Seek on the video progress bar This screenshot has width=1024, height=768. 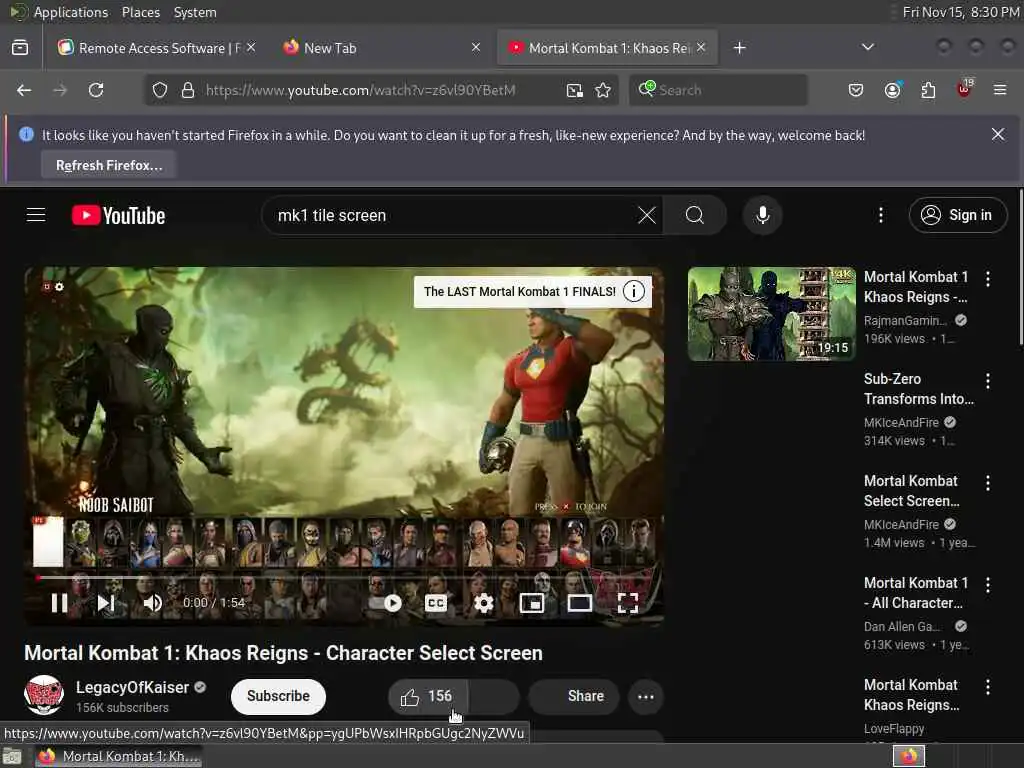click(345, 578)
